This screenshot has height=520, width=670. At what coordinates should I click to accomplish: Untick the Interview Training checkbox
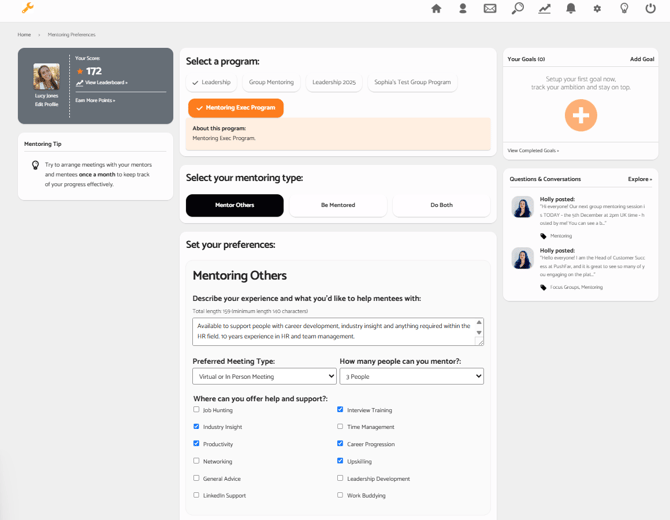[340, 409]
